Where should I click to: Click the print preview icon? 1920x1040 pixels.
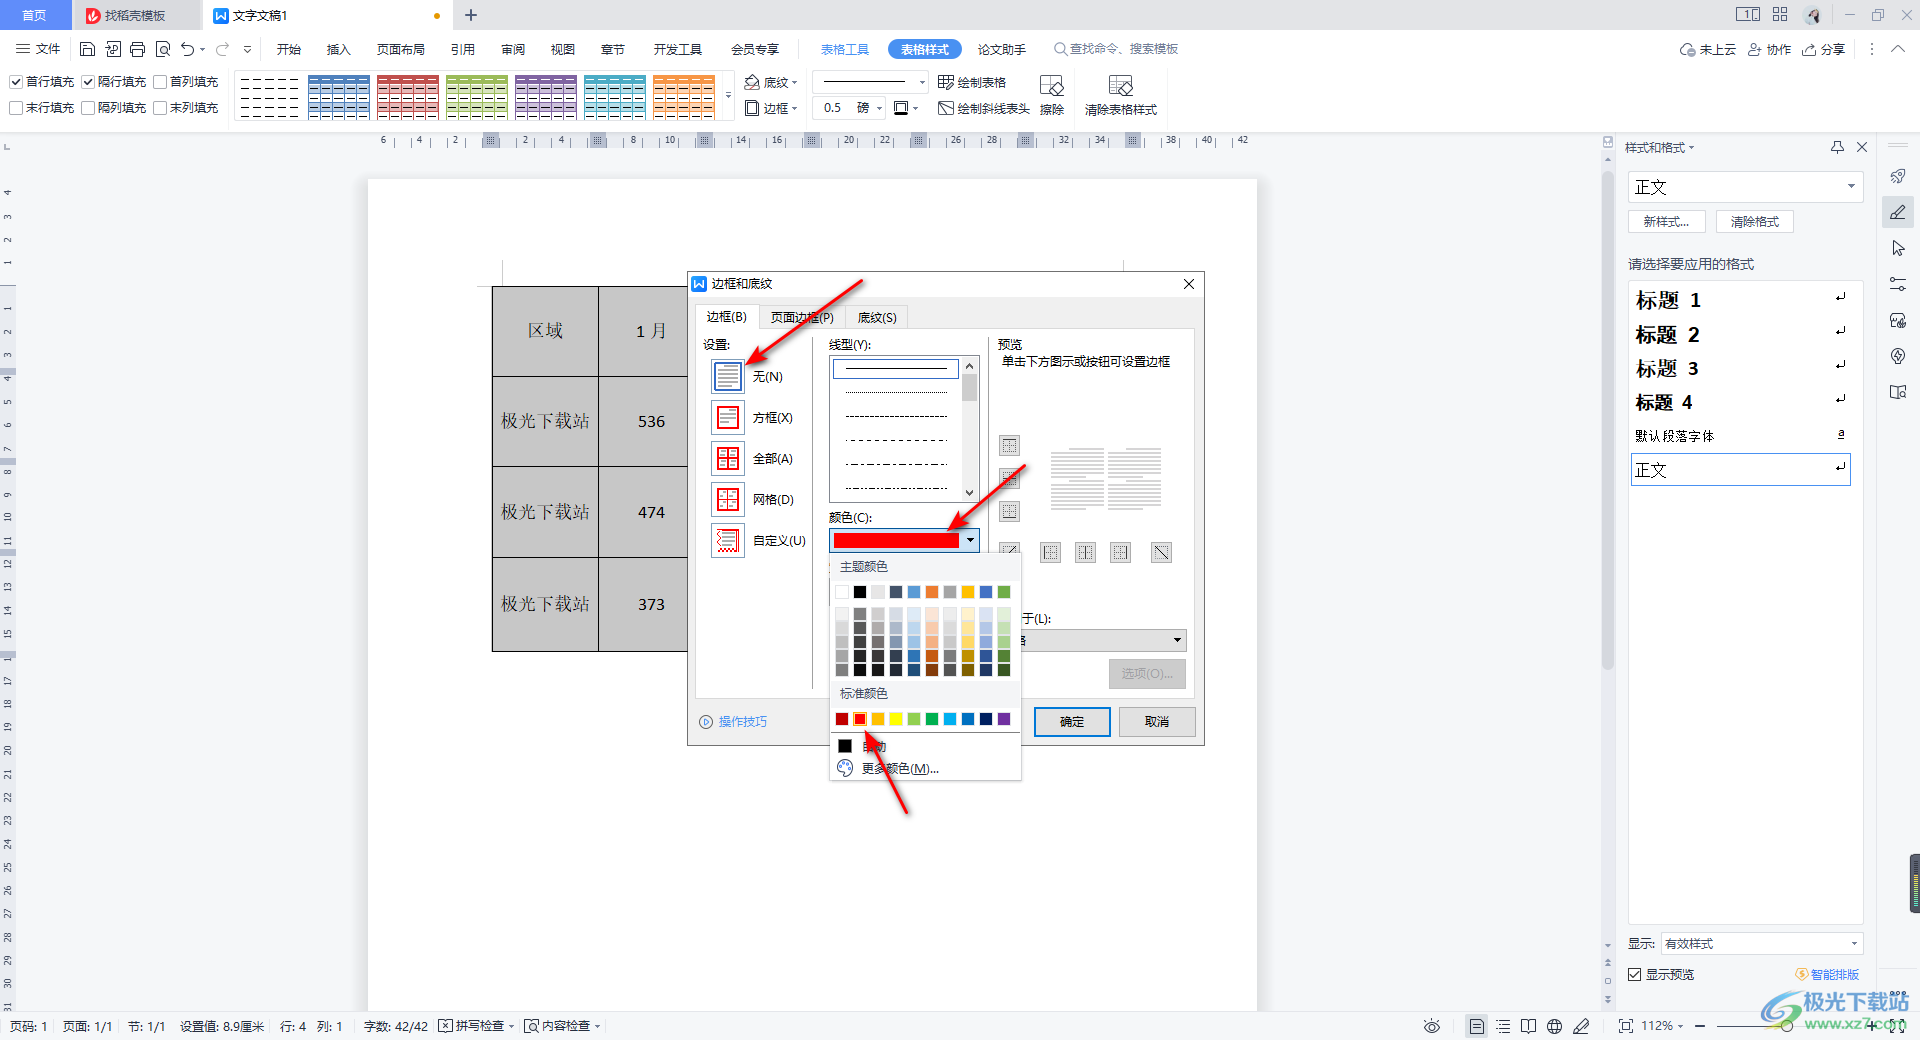(163, 49)
